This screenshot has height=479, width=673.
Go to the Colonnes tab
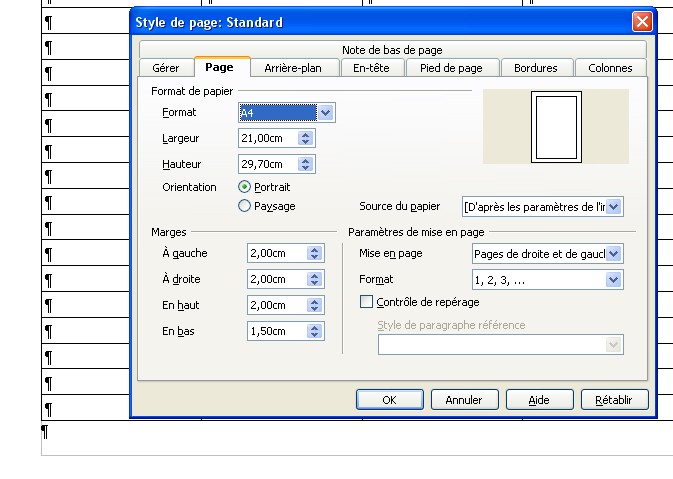[x=610, y=68]
